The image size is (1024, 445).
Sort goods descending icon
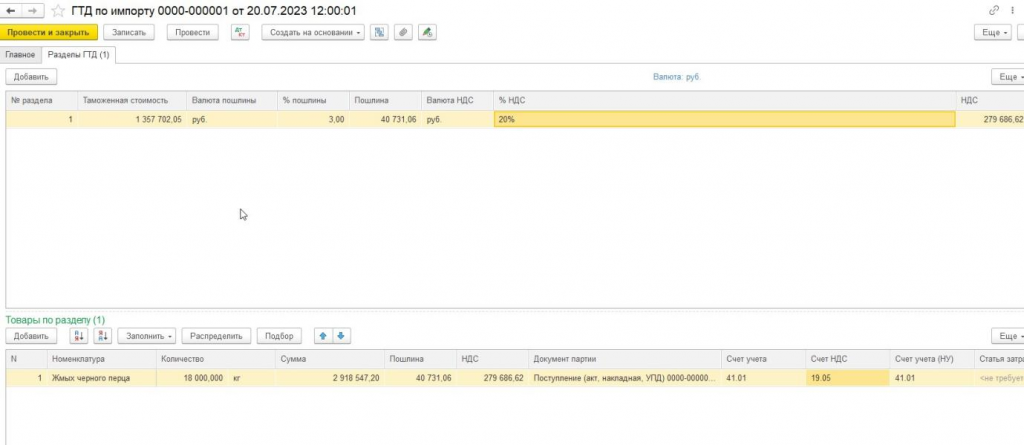pos(103,336)
